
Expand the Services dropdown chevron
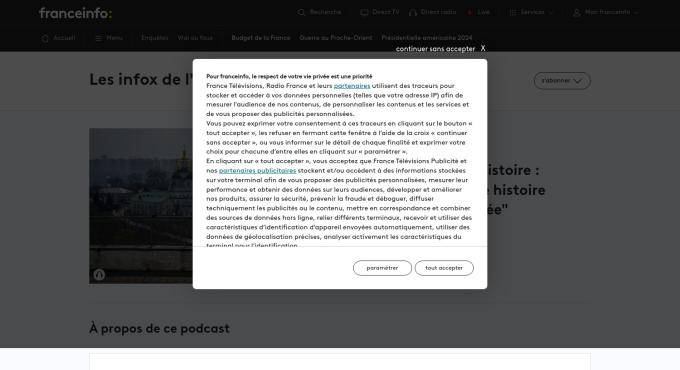(x=551, y=13)
